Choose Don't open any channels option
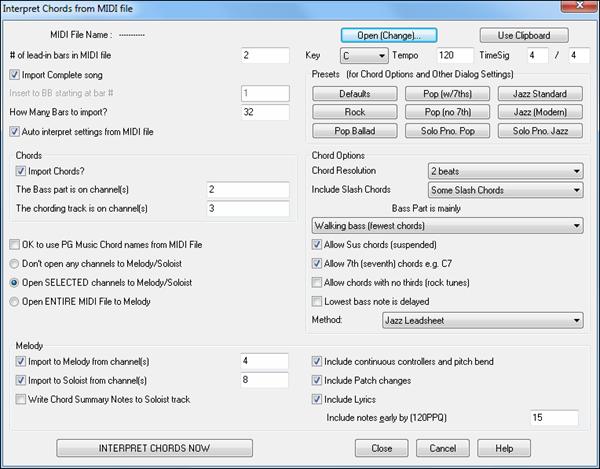Screen dimensions: 600x469 (x=13, y=263)
